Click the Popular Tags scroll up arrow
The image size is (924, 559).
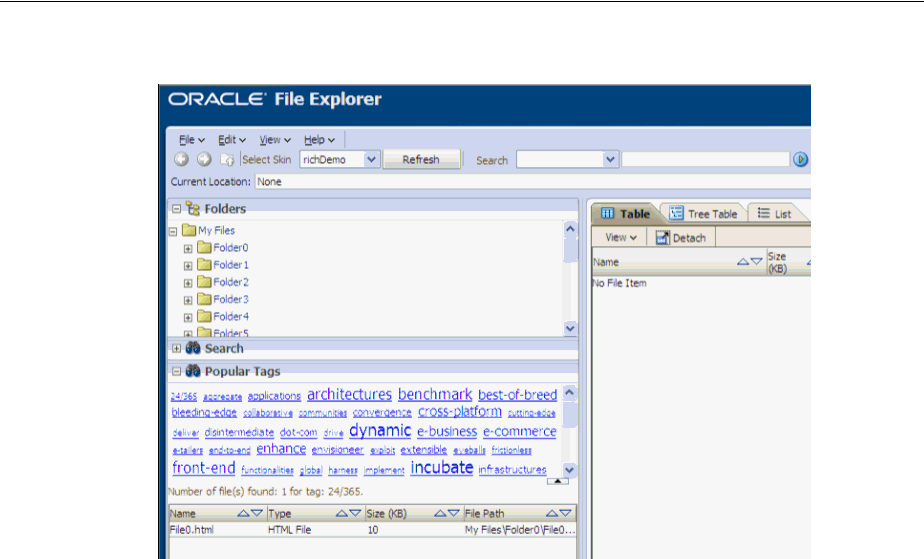click(x=569, y=392)
